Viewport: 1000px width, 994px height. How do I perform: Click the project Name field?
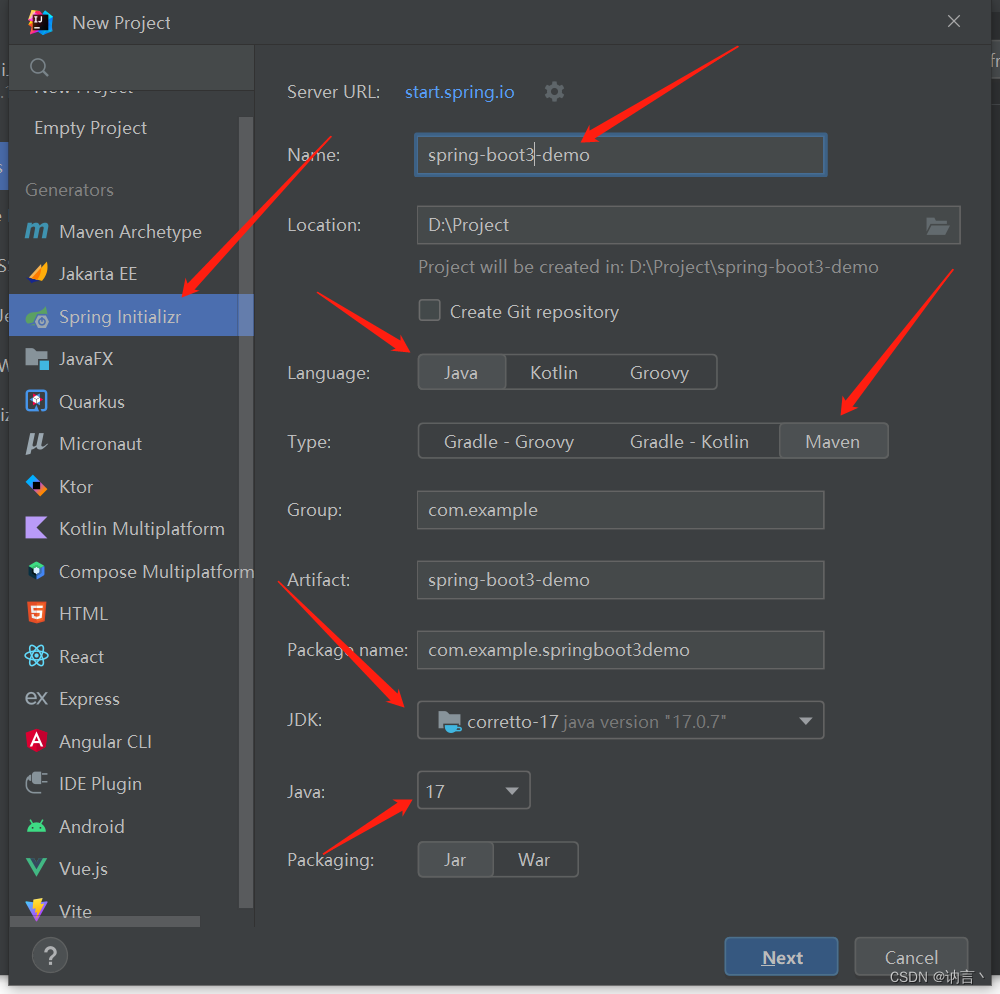621,155
